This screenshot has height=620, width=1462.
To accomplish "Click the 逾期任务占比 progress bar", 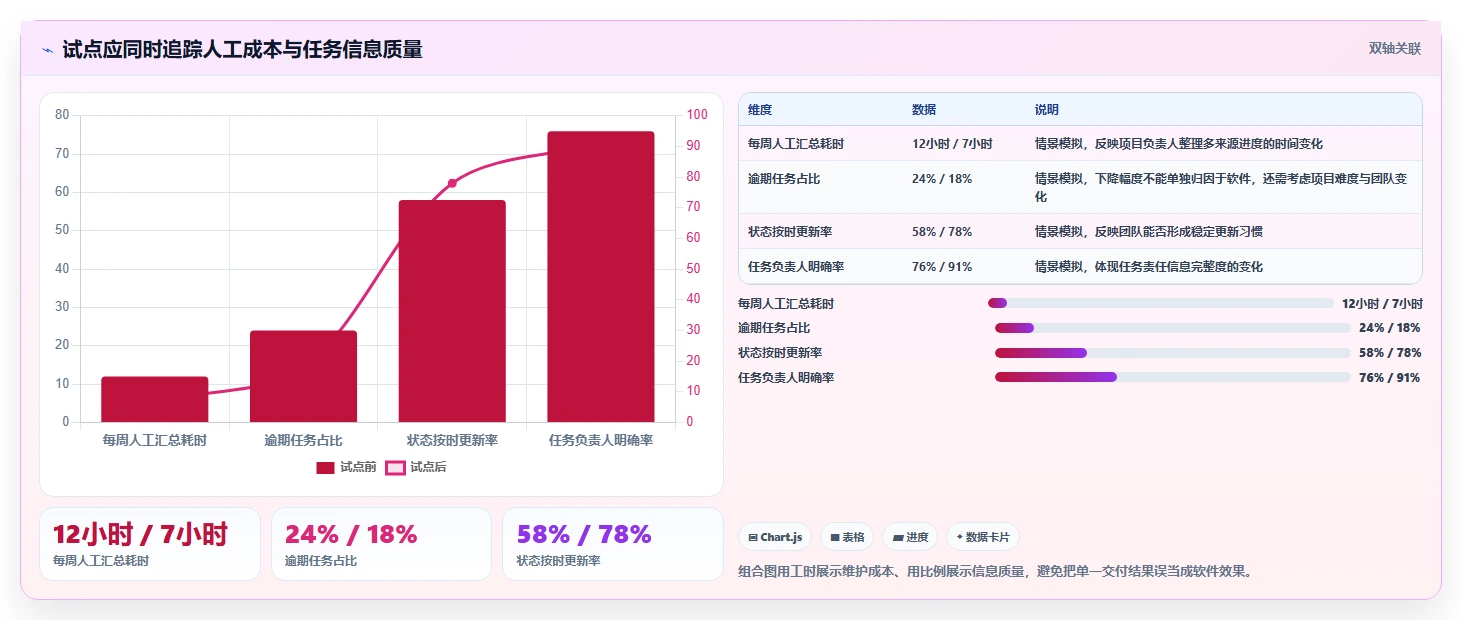I will pos(1173,328).
